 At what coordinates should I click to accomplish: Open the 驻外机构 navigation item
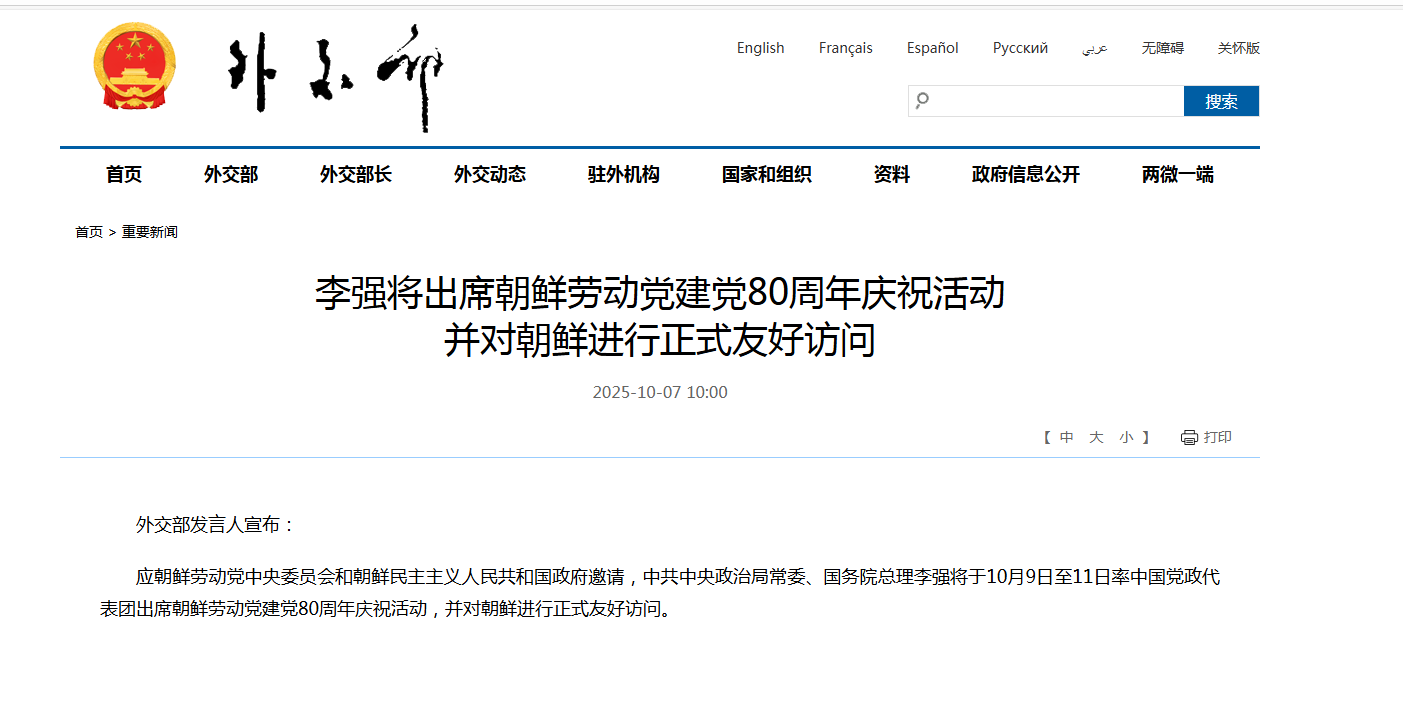pyautogui.click(x=624, y=174)
